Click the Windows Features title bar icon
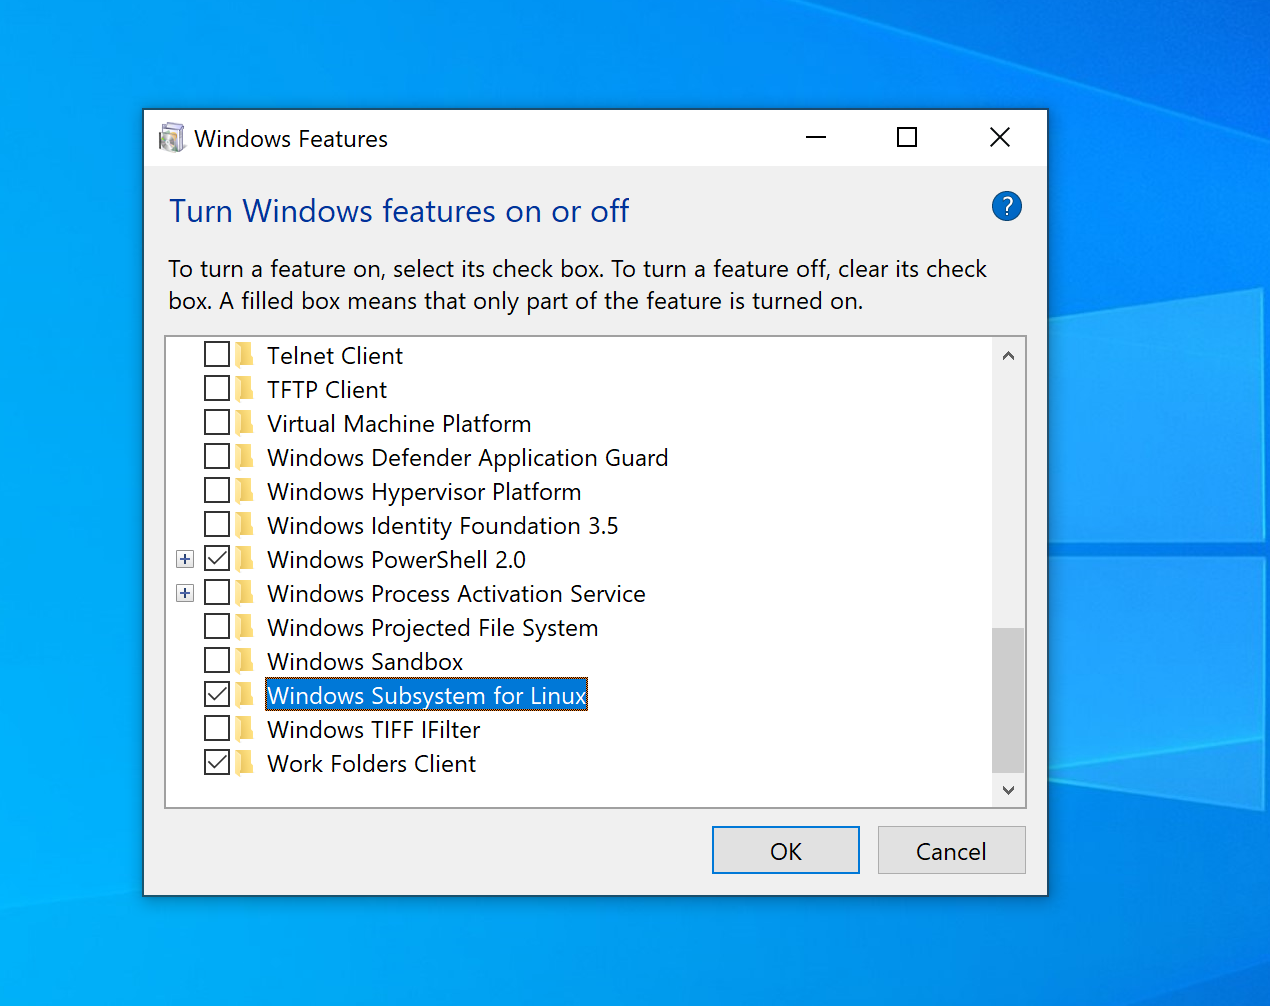 coord(172,138)
